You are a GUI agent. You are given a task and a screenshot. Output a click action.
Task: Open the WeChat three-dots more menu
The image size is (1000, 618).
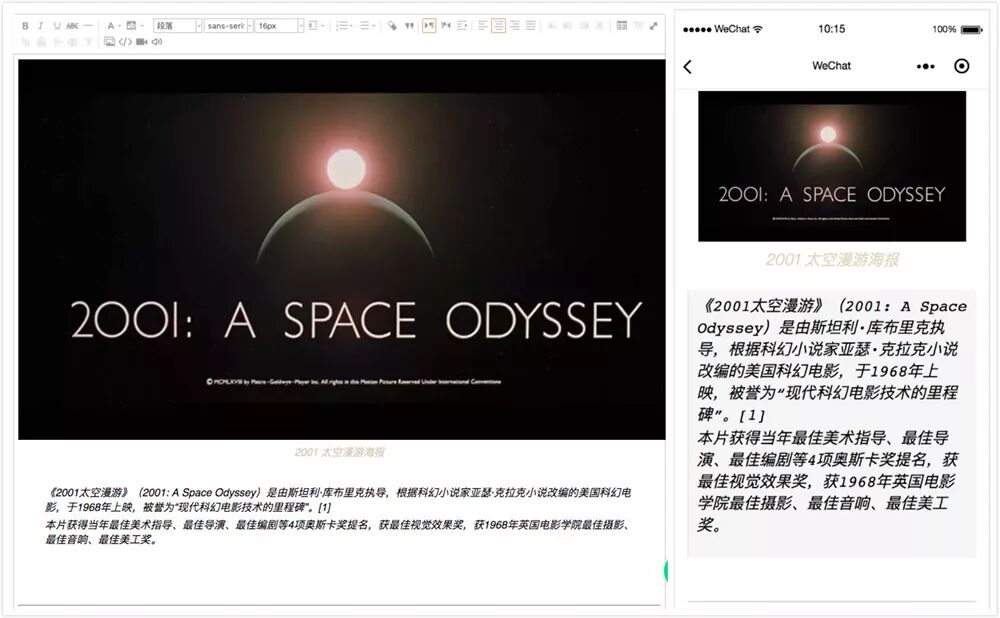[925, 66]
